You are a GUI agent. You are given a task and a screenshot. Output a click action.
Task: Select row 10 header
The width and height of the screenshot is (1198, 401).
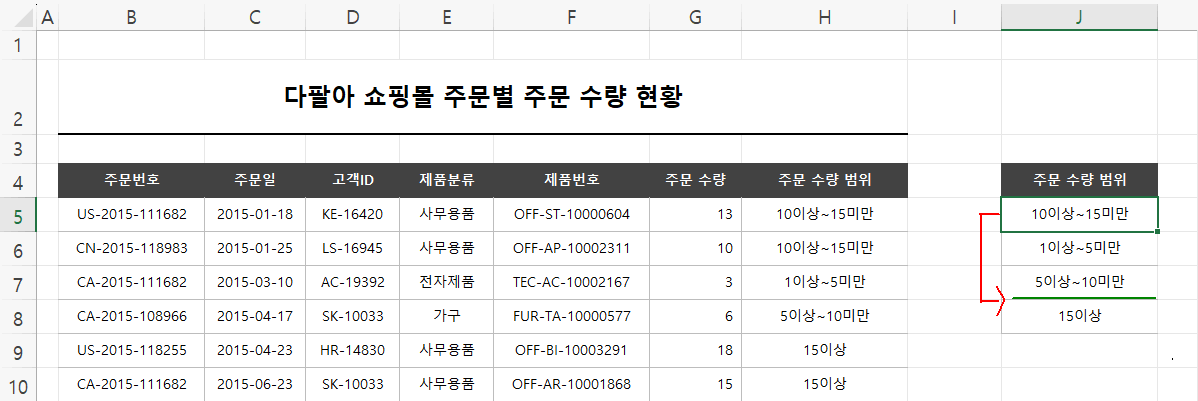click(18, 384)
